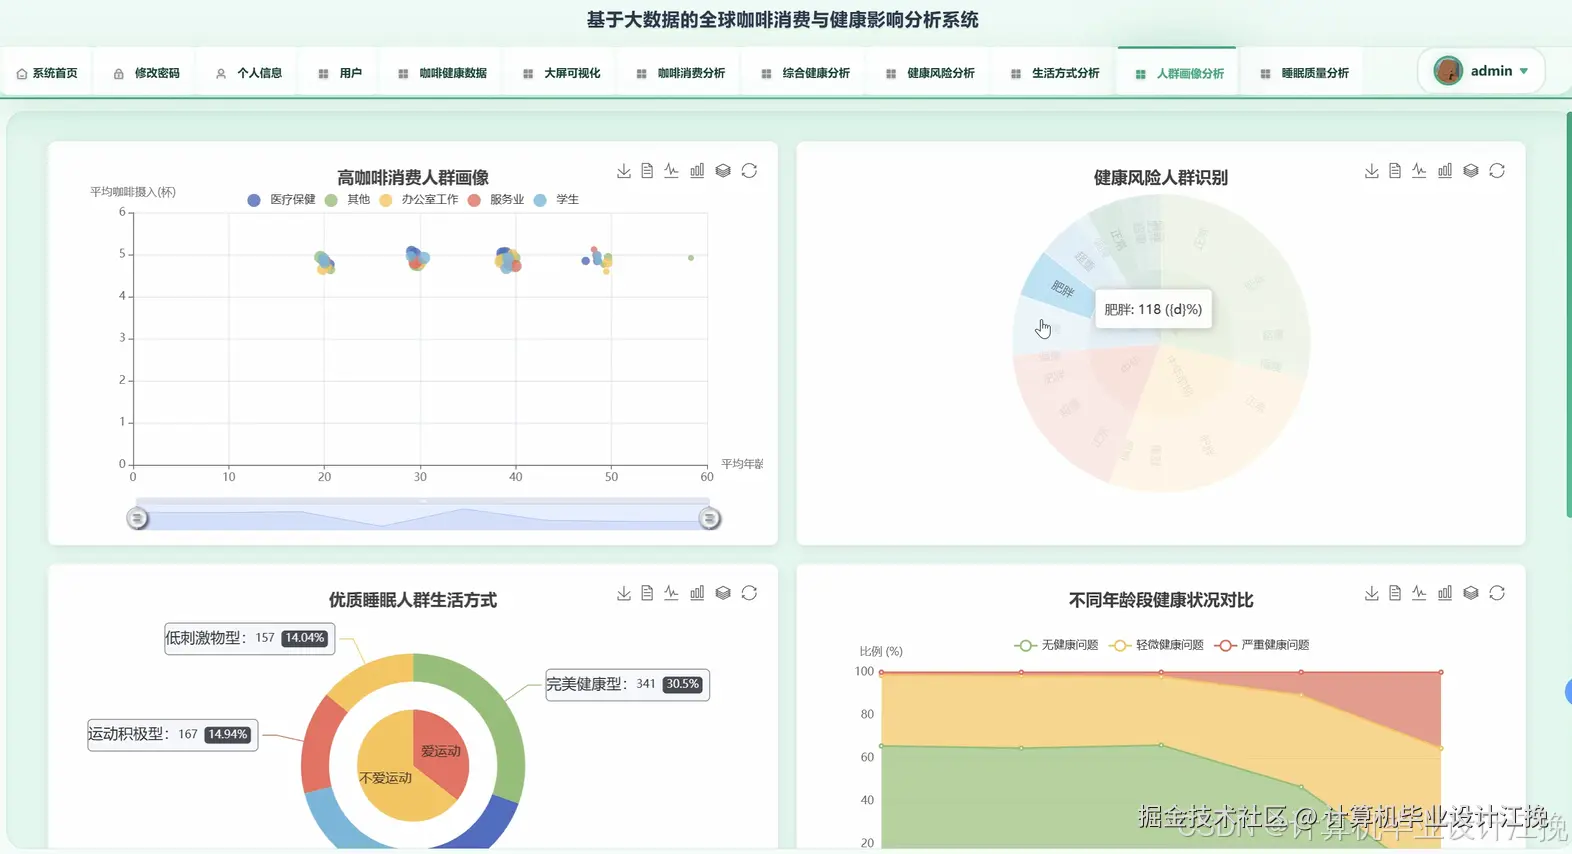
Task: Download the 不同年龄段健康状况对比 chart image
Action: tap(1371, 593)
